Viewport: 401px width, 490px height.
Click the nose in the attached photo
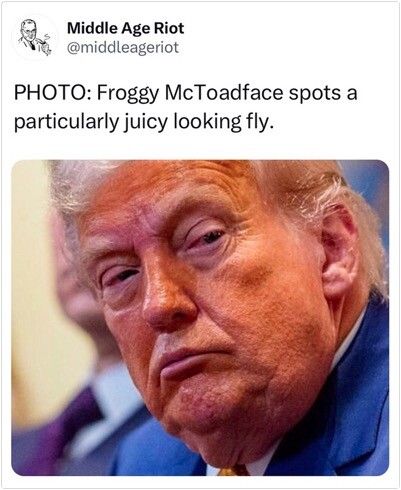click(167, 300)
